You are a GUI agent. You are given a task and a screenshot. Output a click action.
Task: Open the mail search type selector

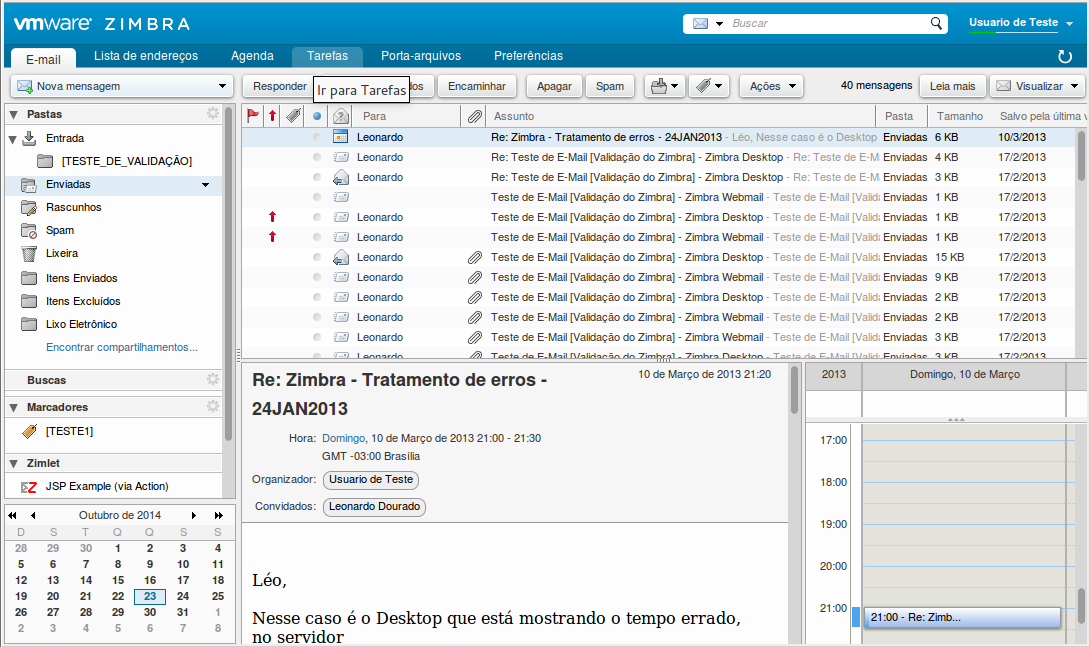point(708,23)
